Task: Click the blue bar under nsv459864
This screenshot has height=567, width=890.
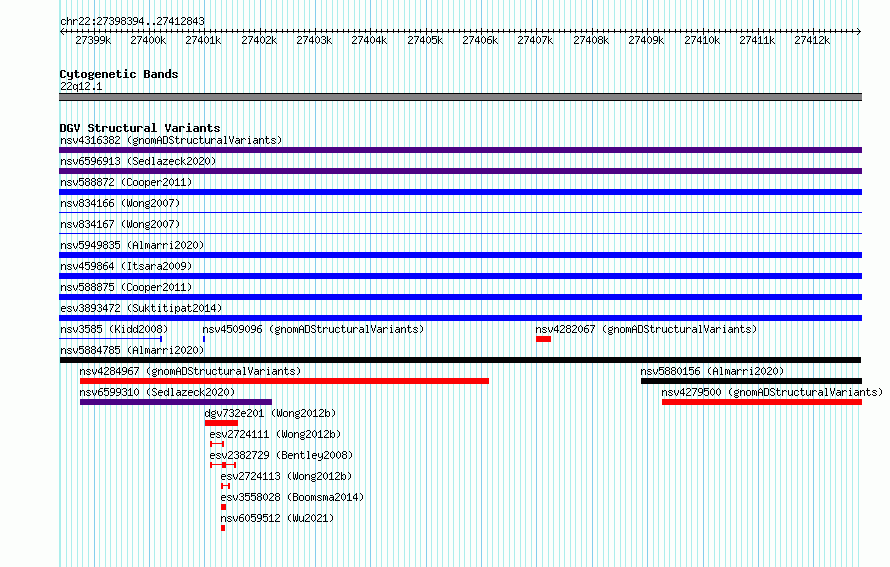Action: point(460,276)
